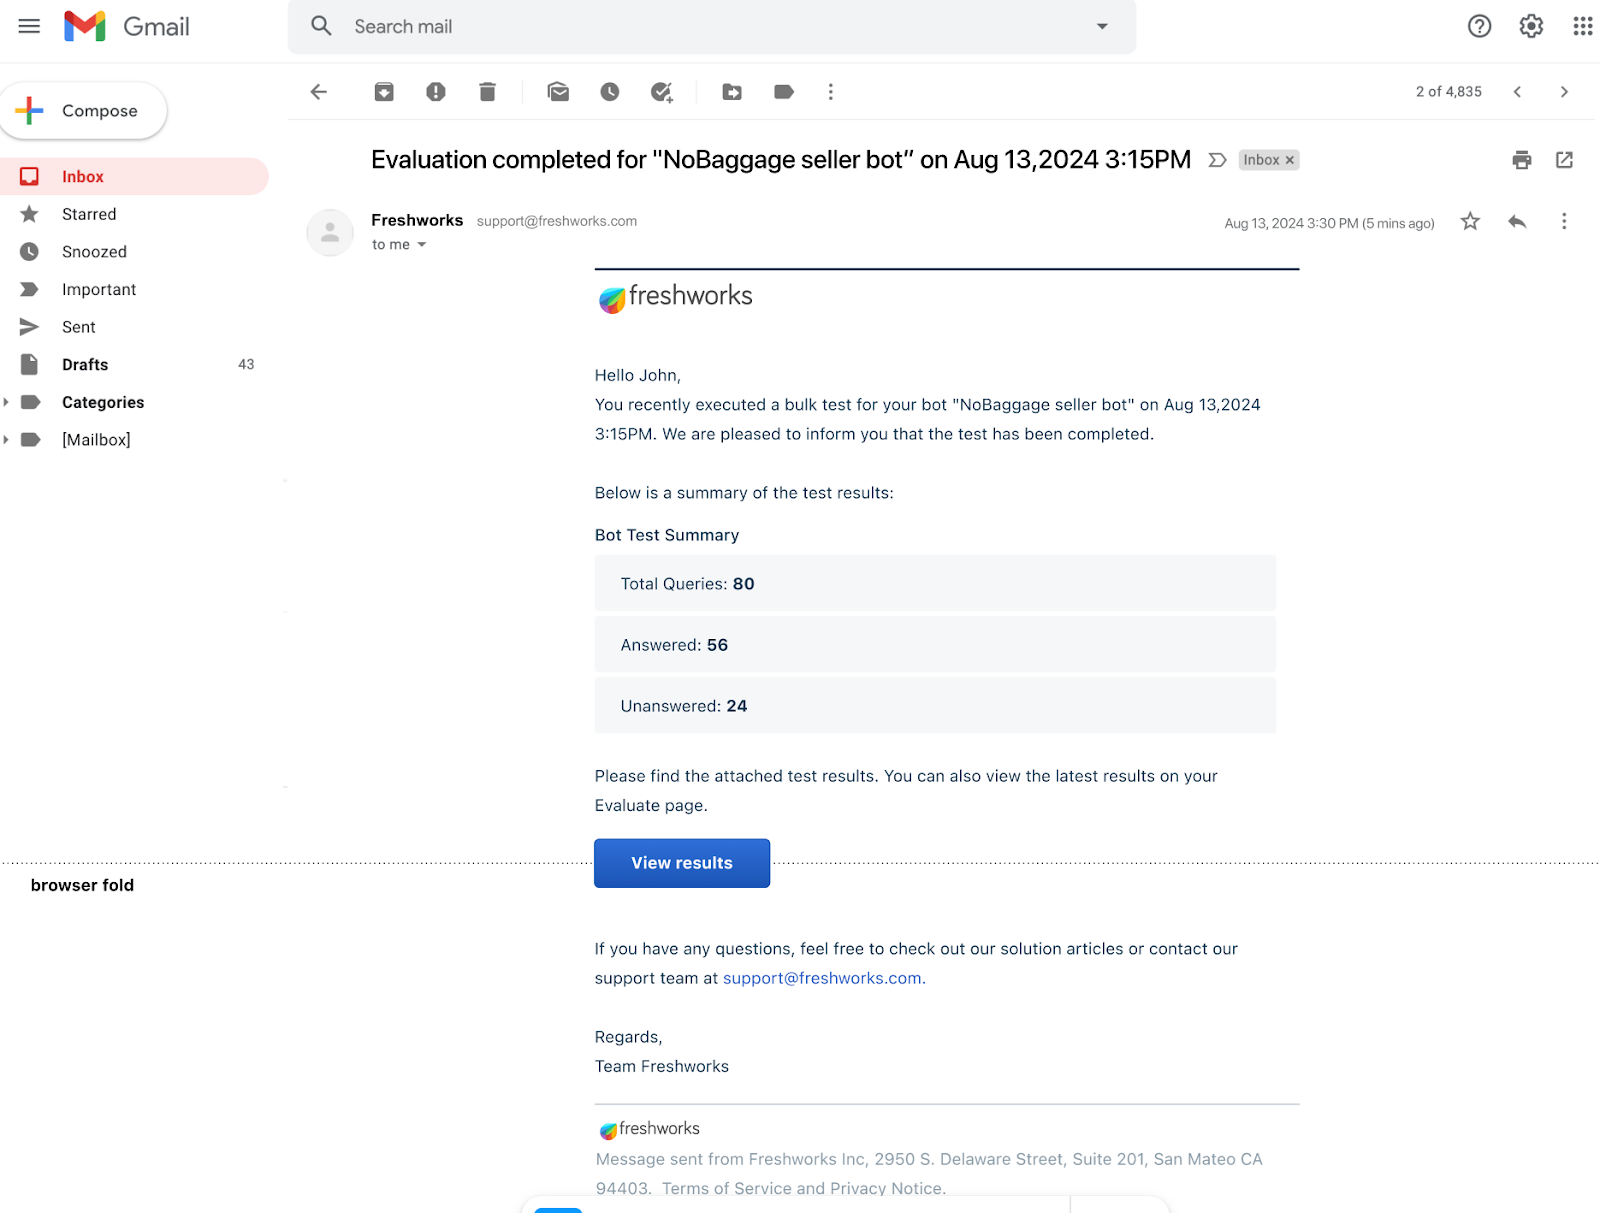
Task: Open the toolbar More options menu
Action: [x=830, y=92]
